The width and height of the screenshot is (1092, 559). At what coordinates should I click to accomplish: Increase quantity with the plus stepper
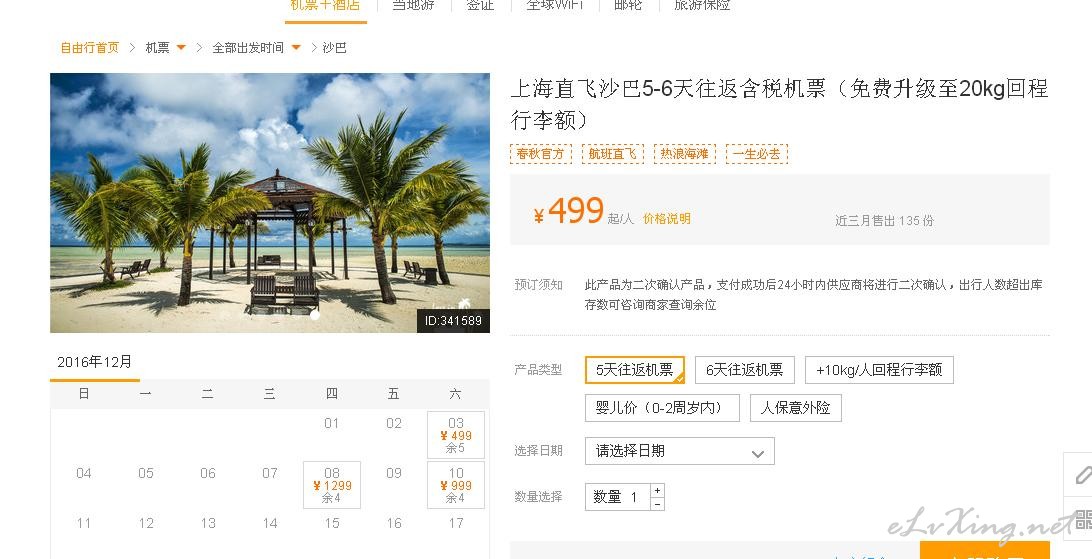point(657,490)
